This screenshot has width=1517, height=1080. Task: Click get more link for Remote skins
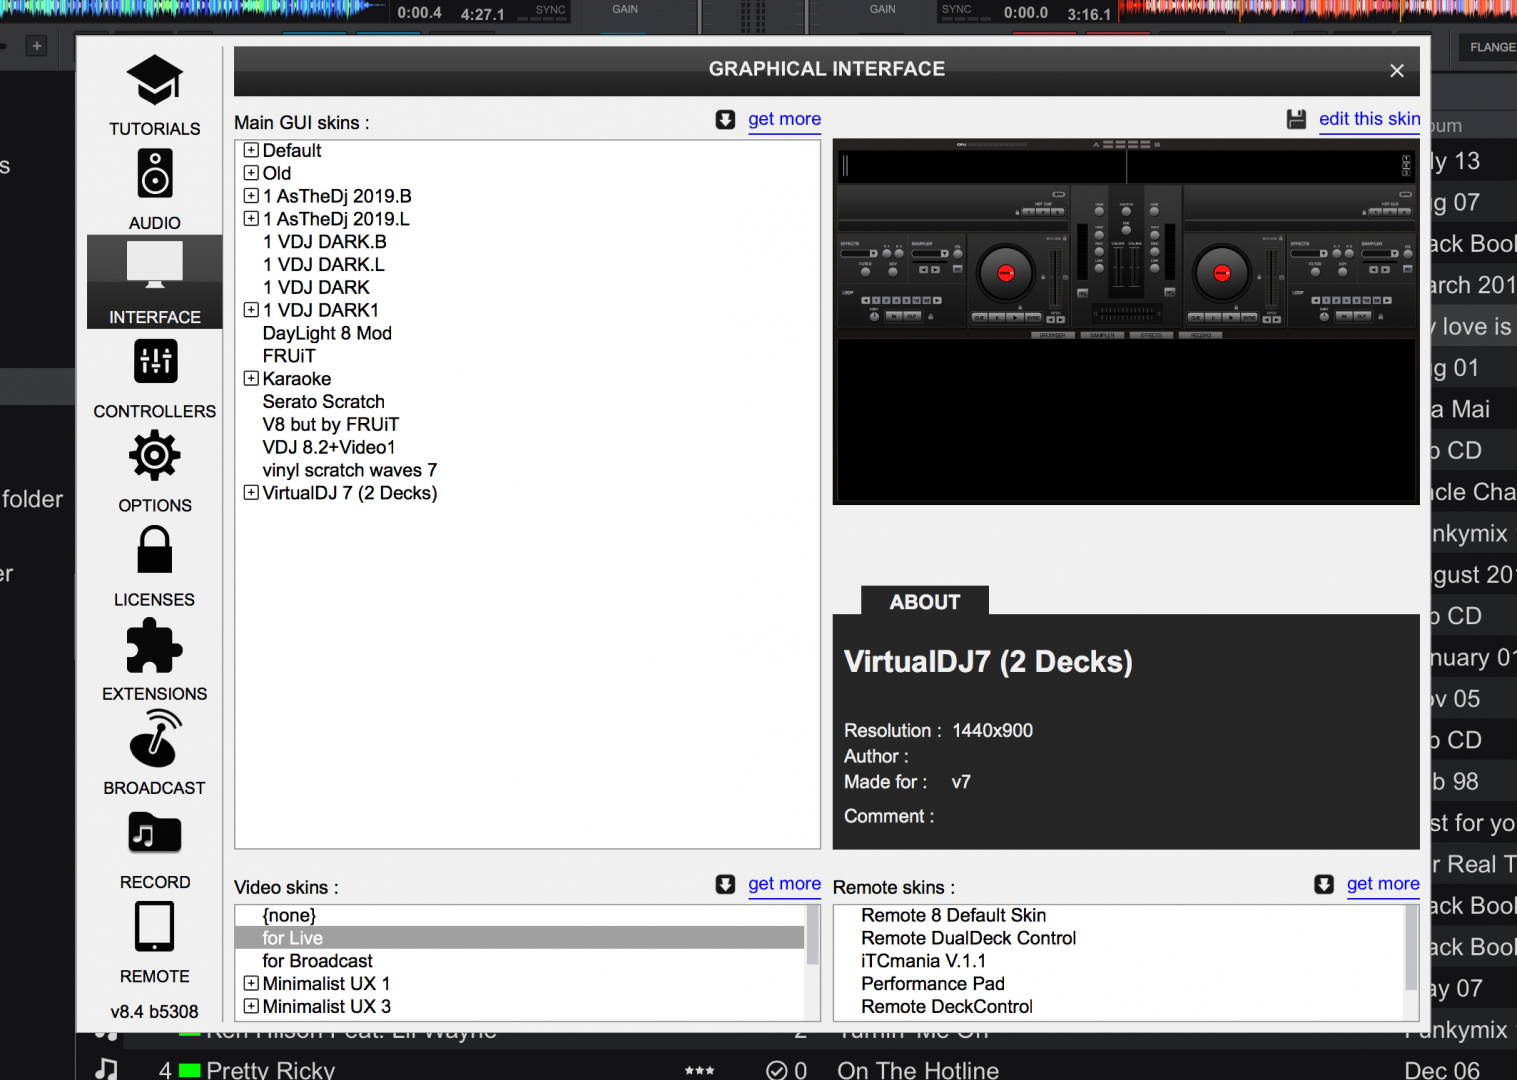[1383, 884]
